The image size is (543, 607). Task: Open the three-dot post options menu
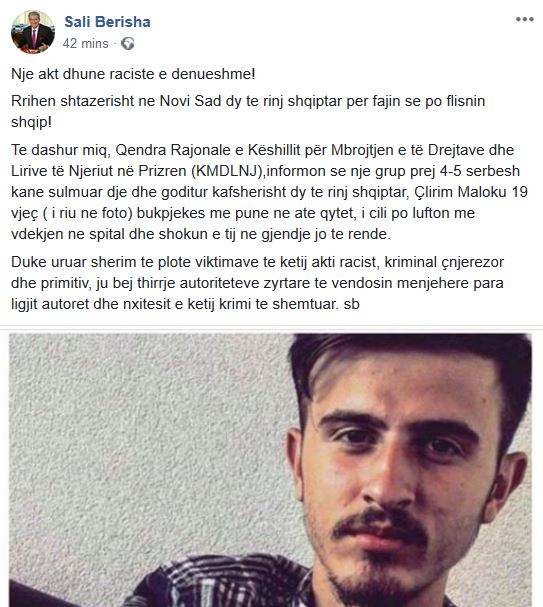pyautogui.click(x=524, y=19)
